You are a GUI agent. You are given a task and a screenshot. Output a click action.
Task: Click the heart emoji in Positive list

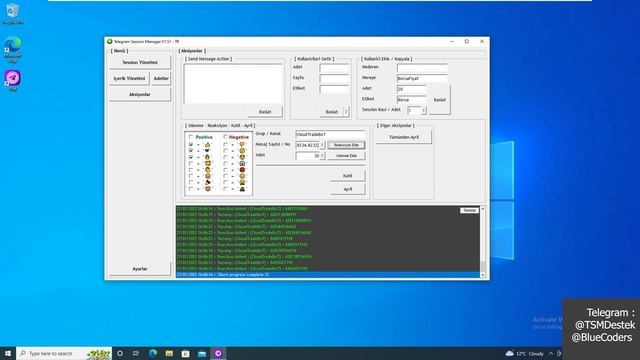[x=207, y=151]
